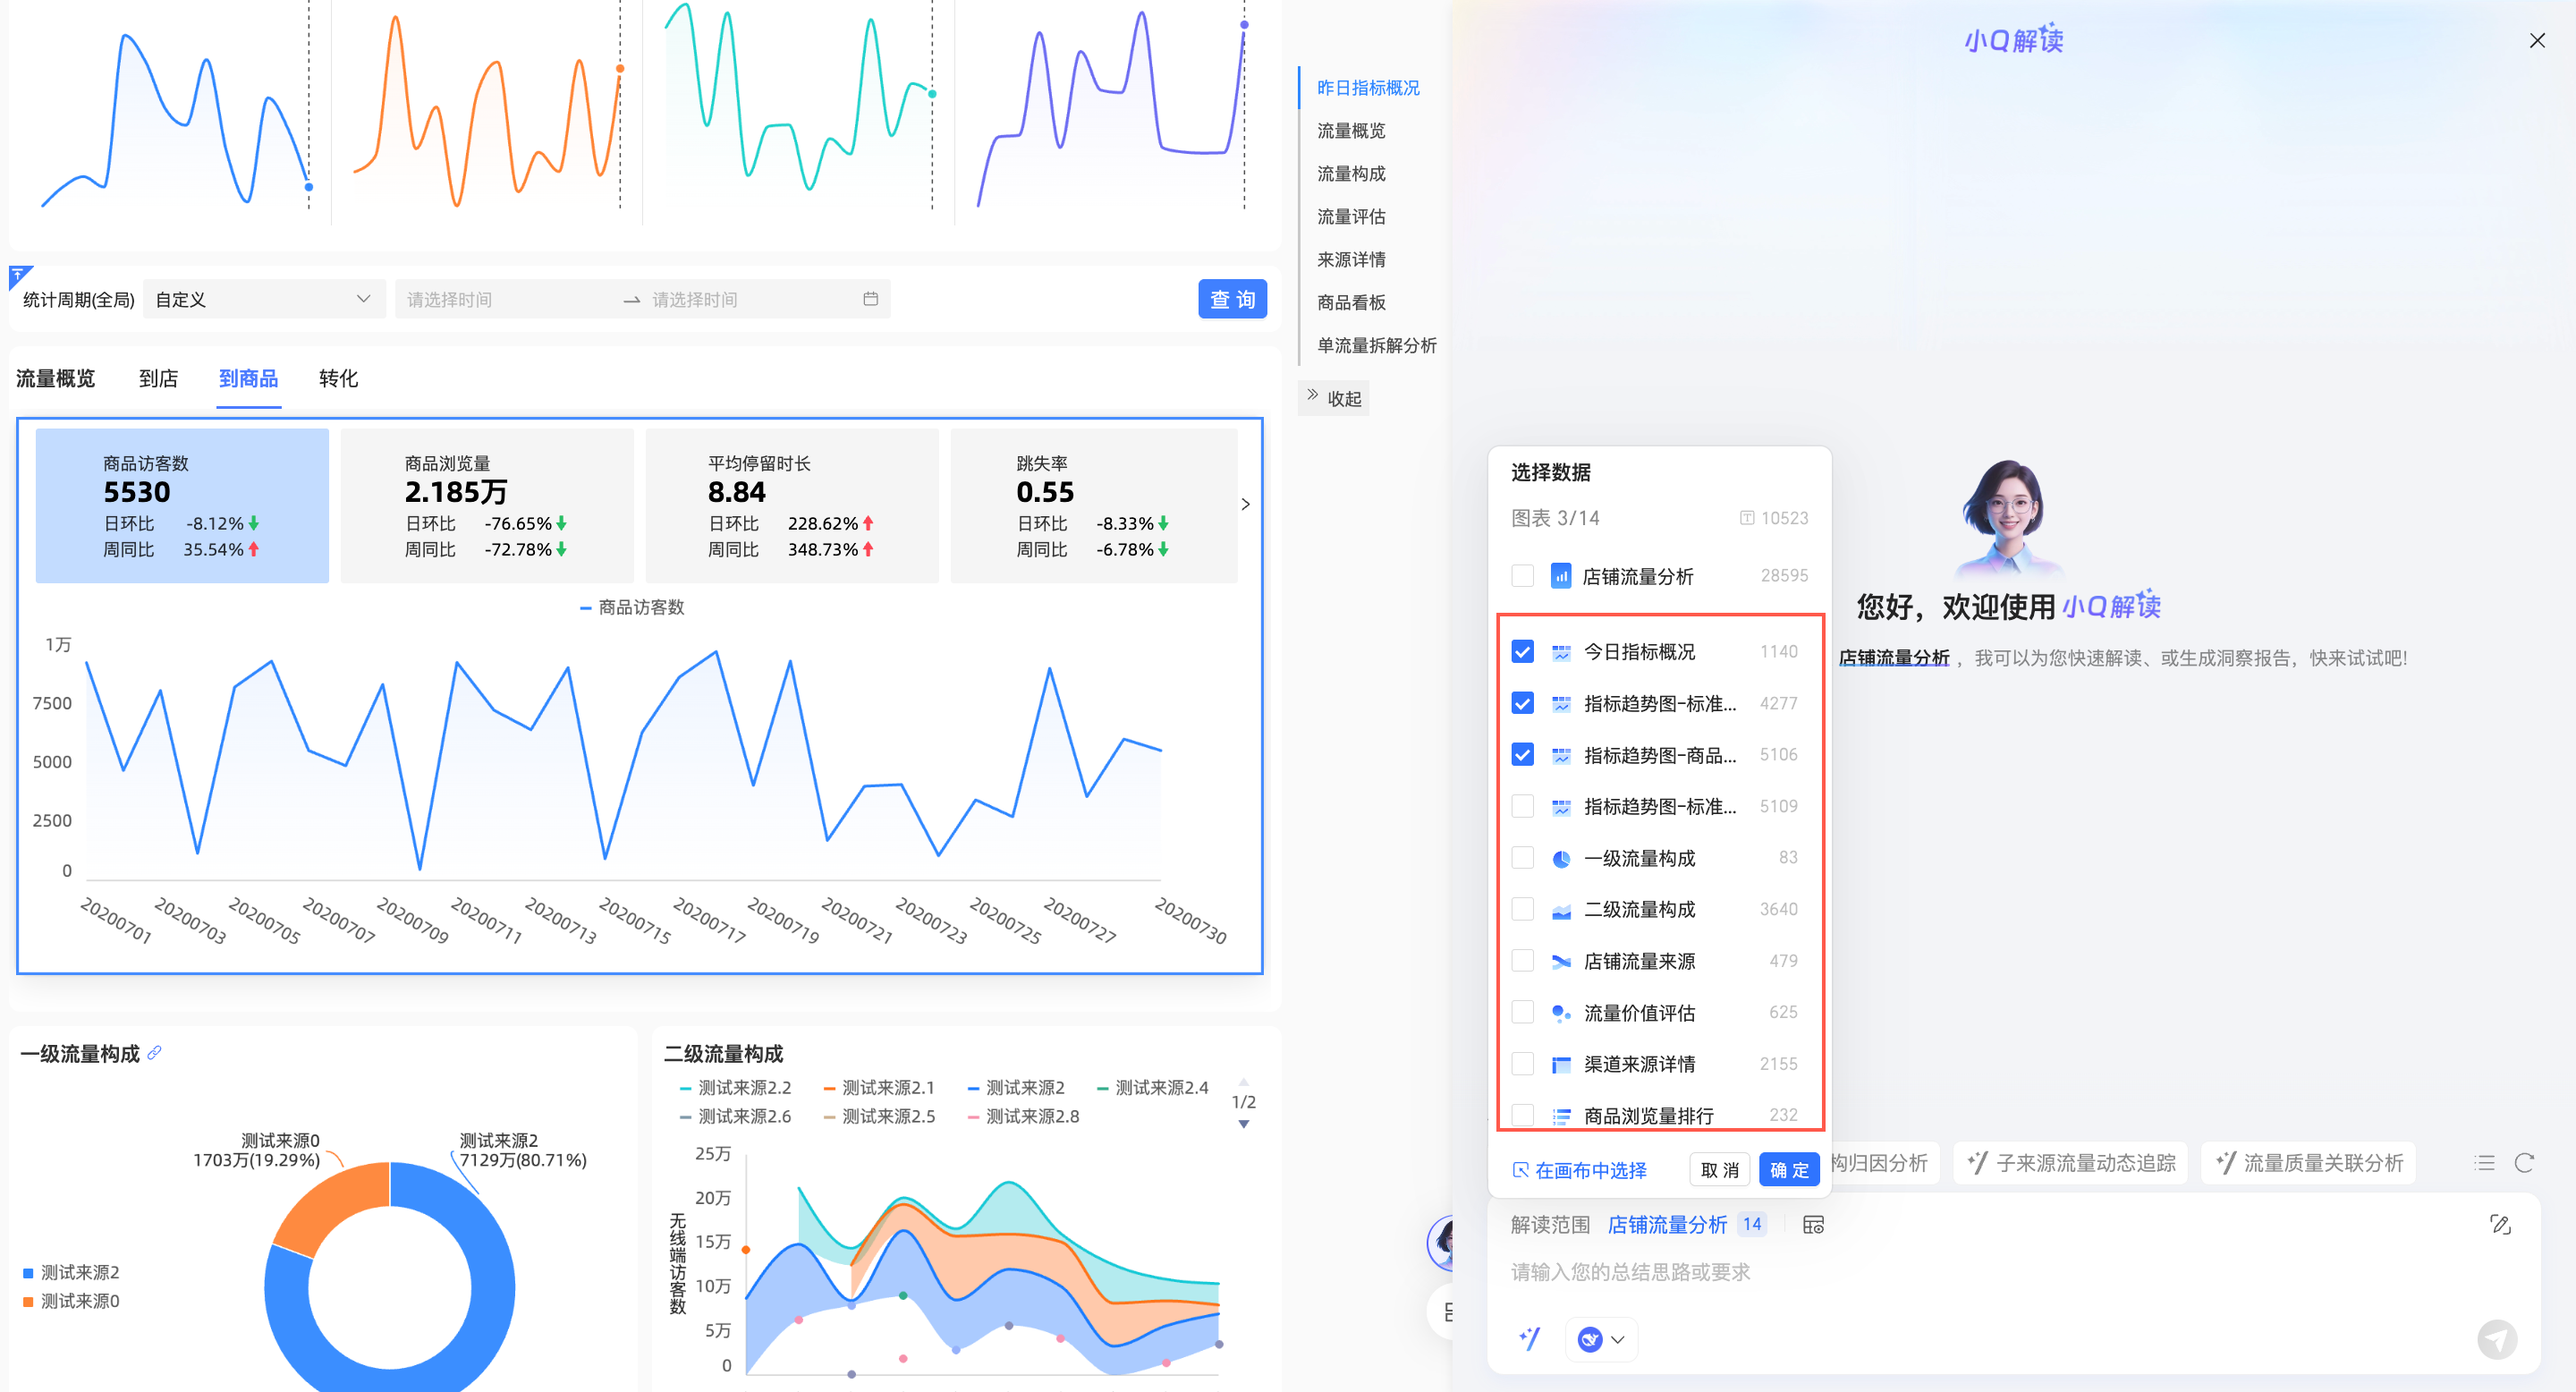This screenshot has width=2576, height=1392.
Task: Check the 一级流量构成 checkbox
Action: click(1522, 858)
